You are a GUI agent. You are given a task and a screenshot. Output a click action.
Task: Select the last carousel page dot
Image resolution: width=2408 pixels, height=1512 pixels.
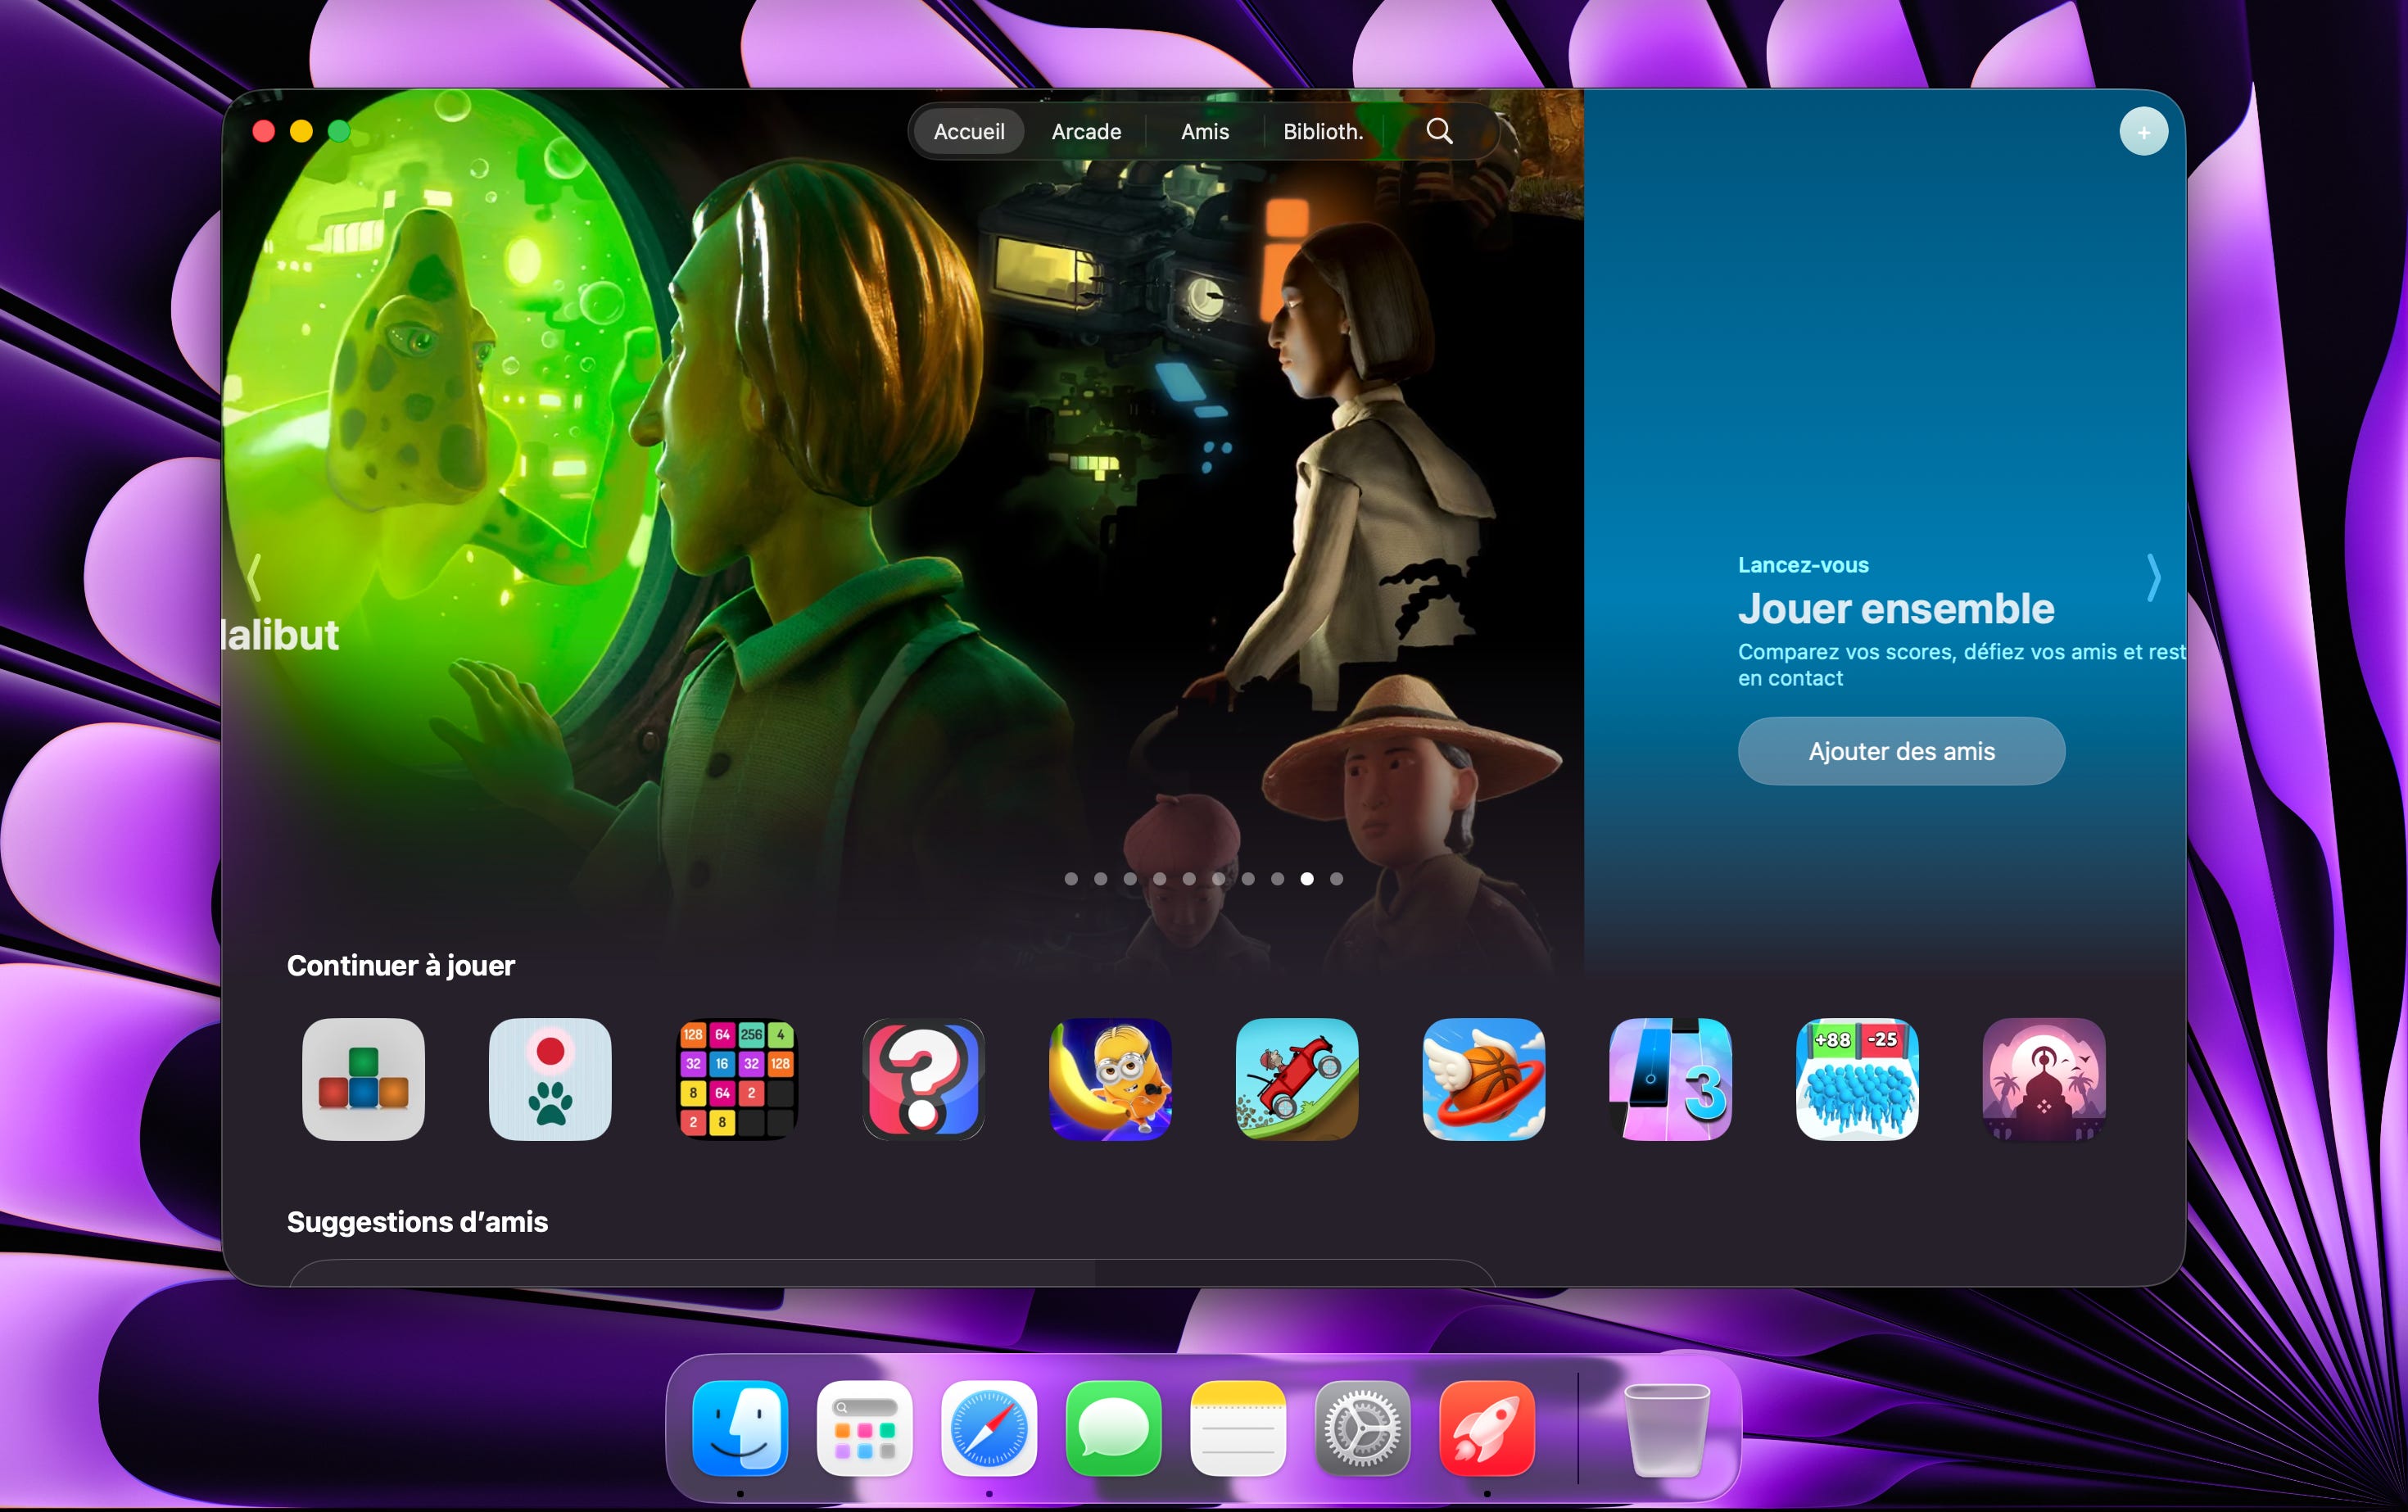[x=1336, y=879]
